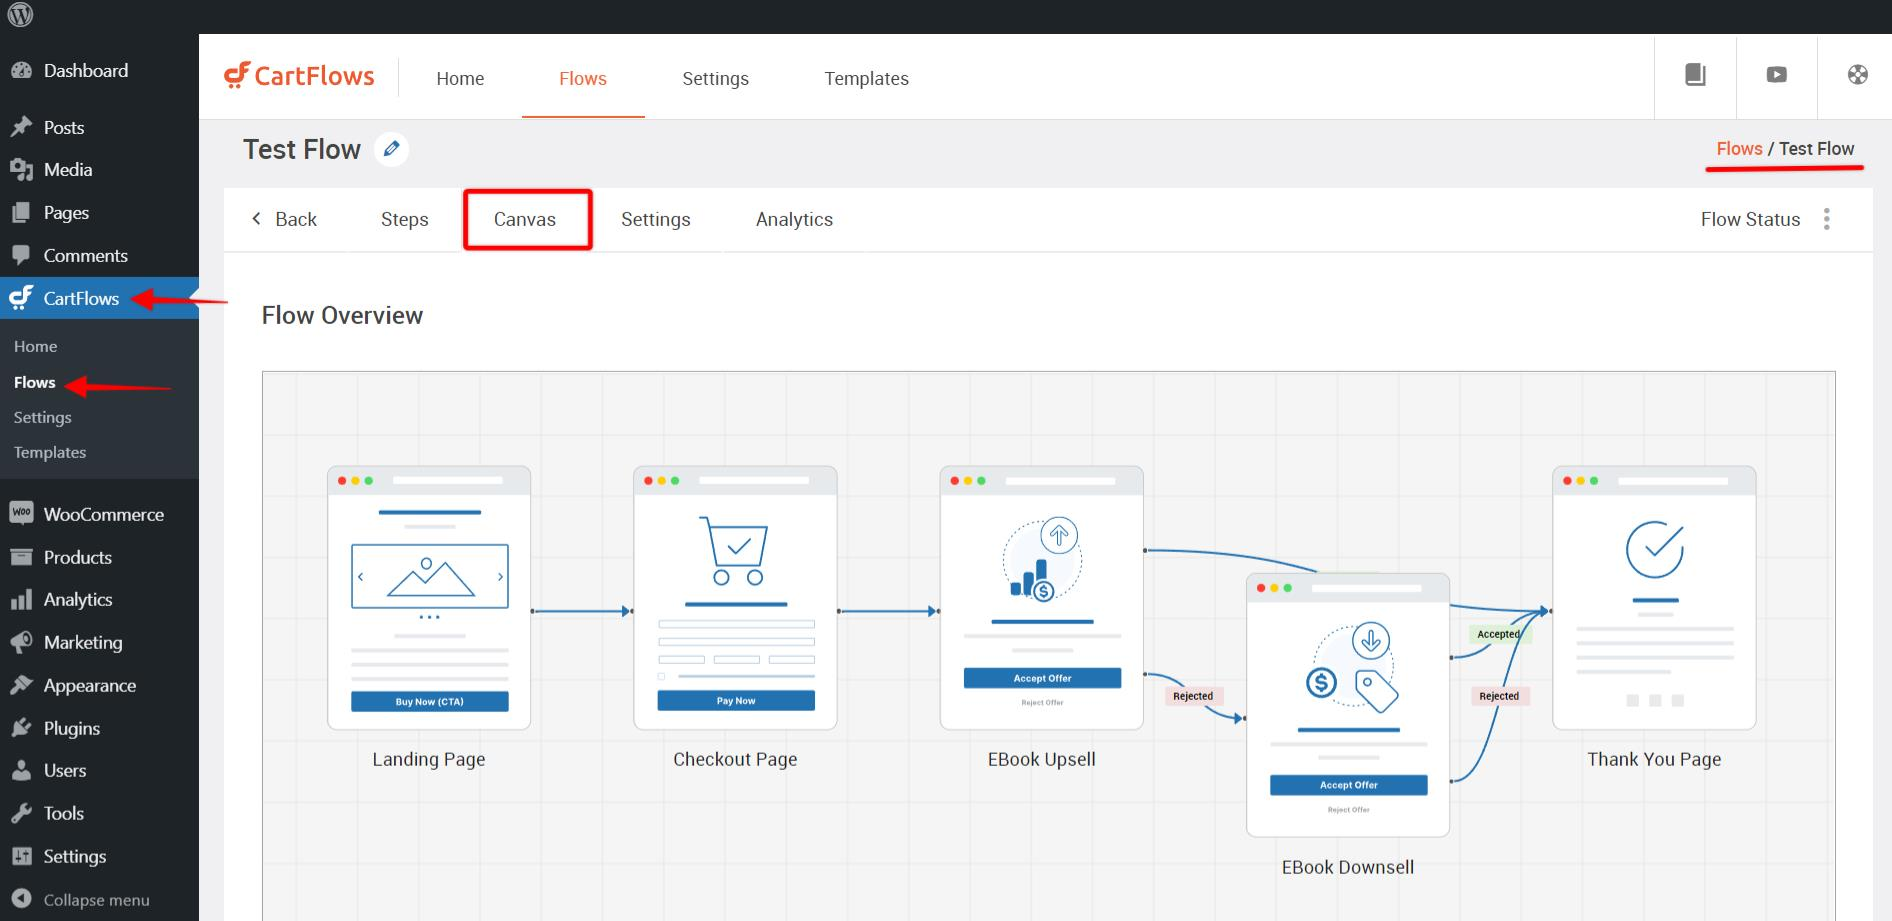The width and height of the screenshot is (1892, 921).
Task: Open WooCommerce in the sidebar
Action: (103, 514)
